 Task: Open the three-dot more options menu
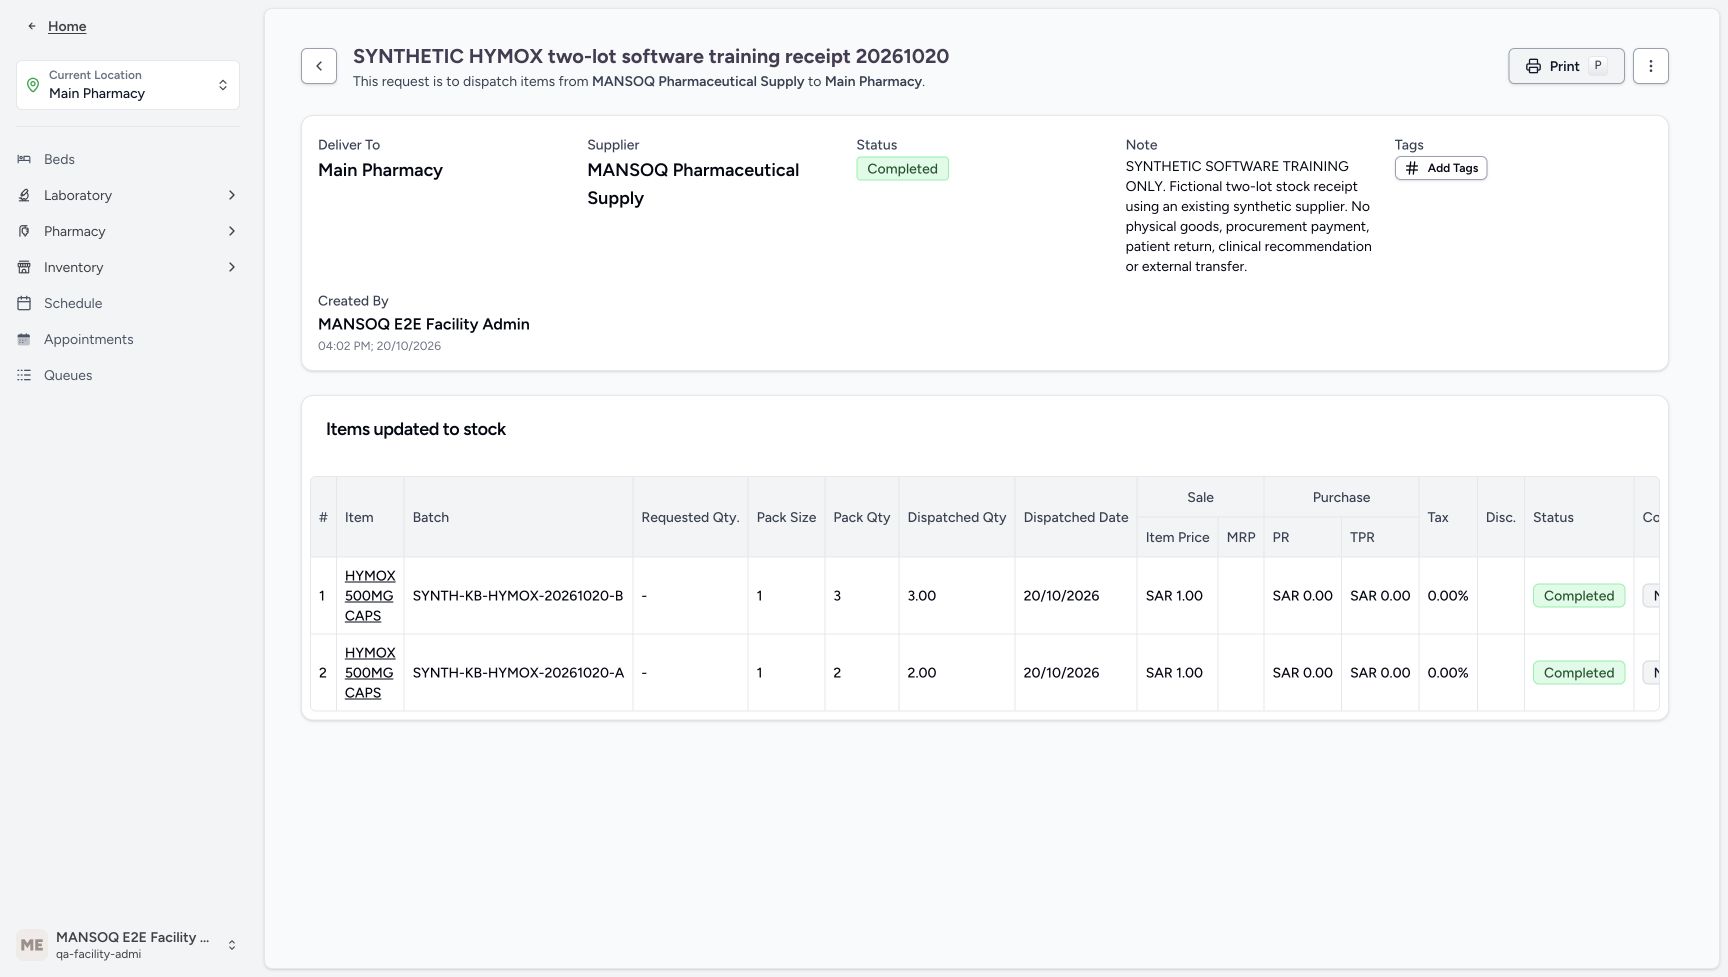point(1650,66)
